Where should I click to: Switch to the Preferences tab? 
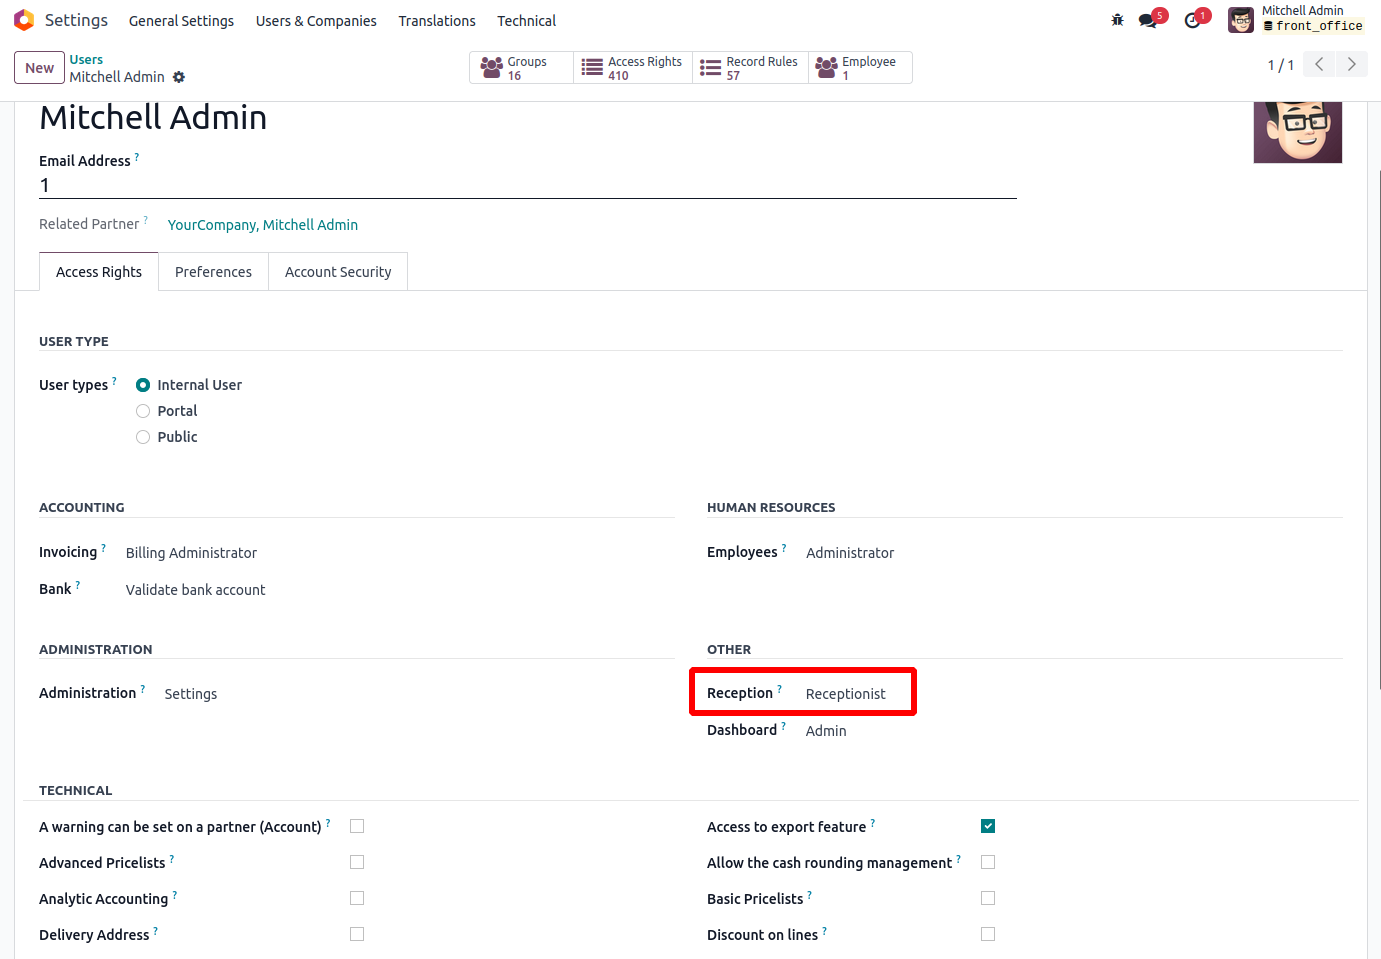[x=213, y=272]
